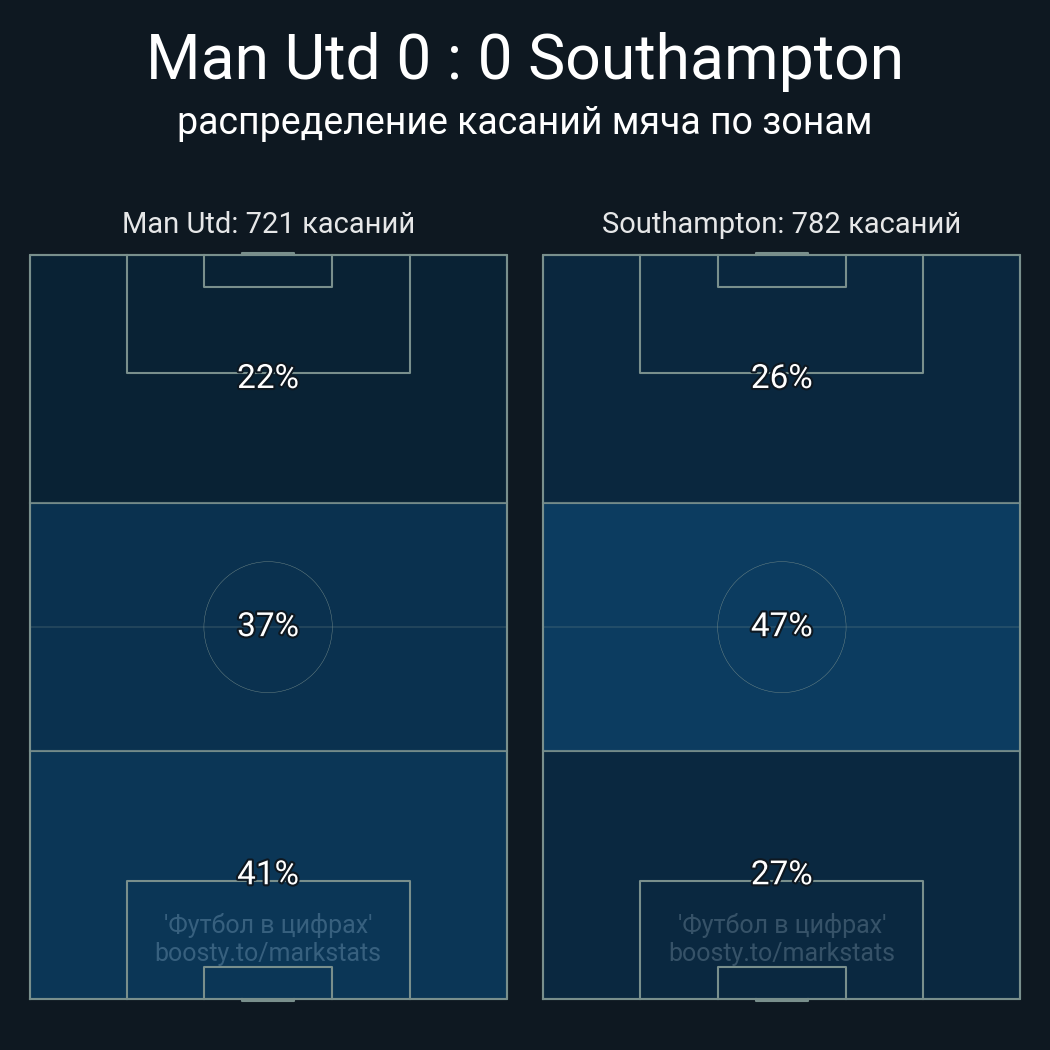This screenshot has width=1050, height=1050.
Task: Select Southampton's 27% defensive zone label
Action: pos(781,873)
